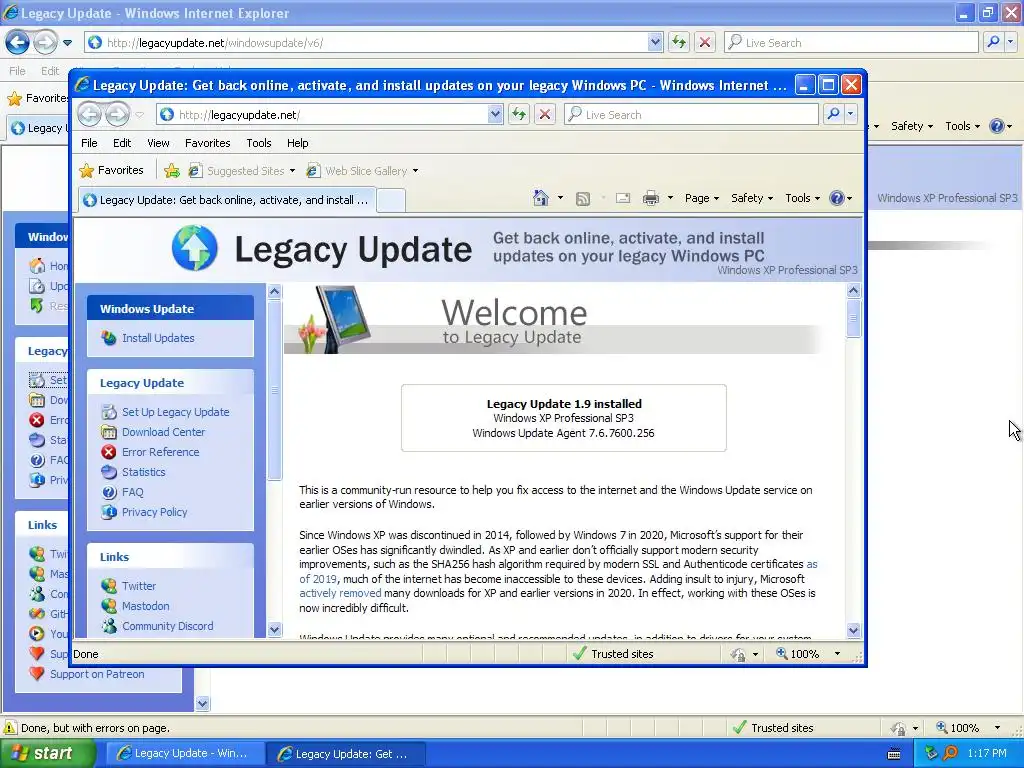Go back in the background Windows Update window
1024x768 pixels.
(18, 42)
